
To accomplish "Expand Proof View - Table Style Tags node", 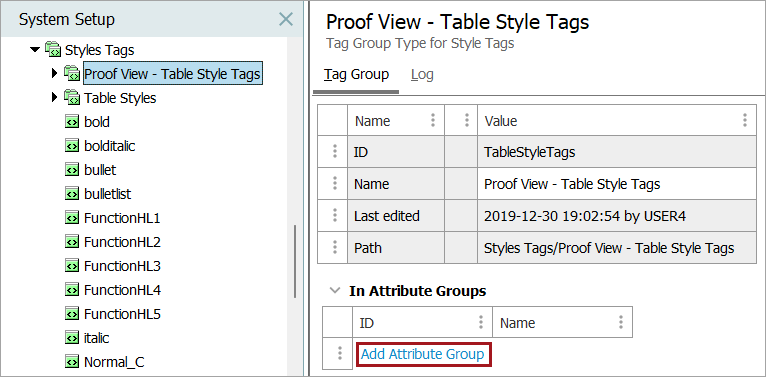I will point(54,74).
